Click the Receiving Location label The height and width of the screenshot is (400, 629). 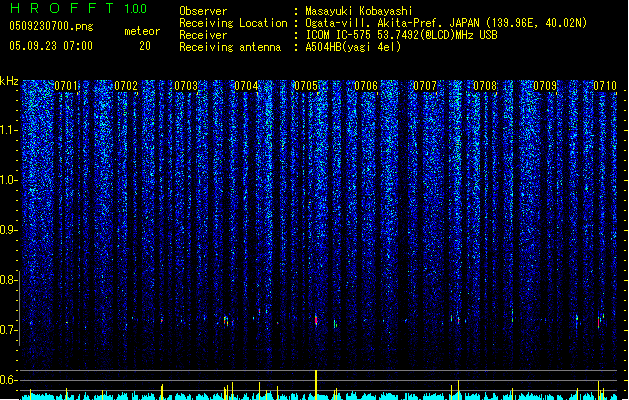[233, 23]
